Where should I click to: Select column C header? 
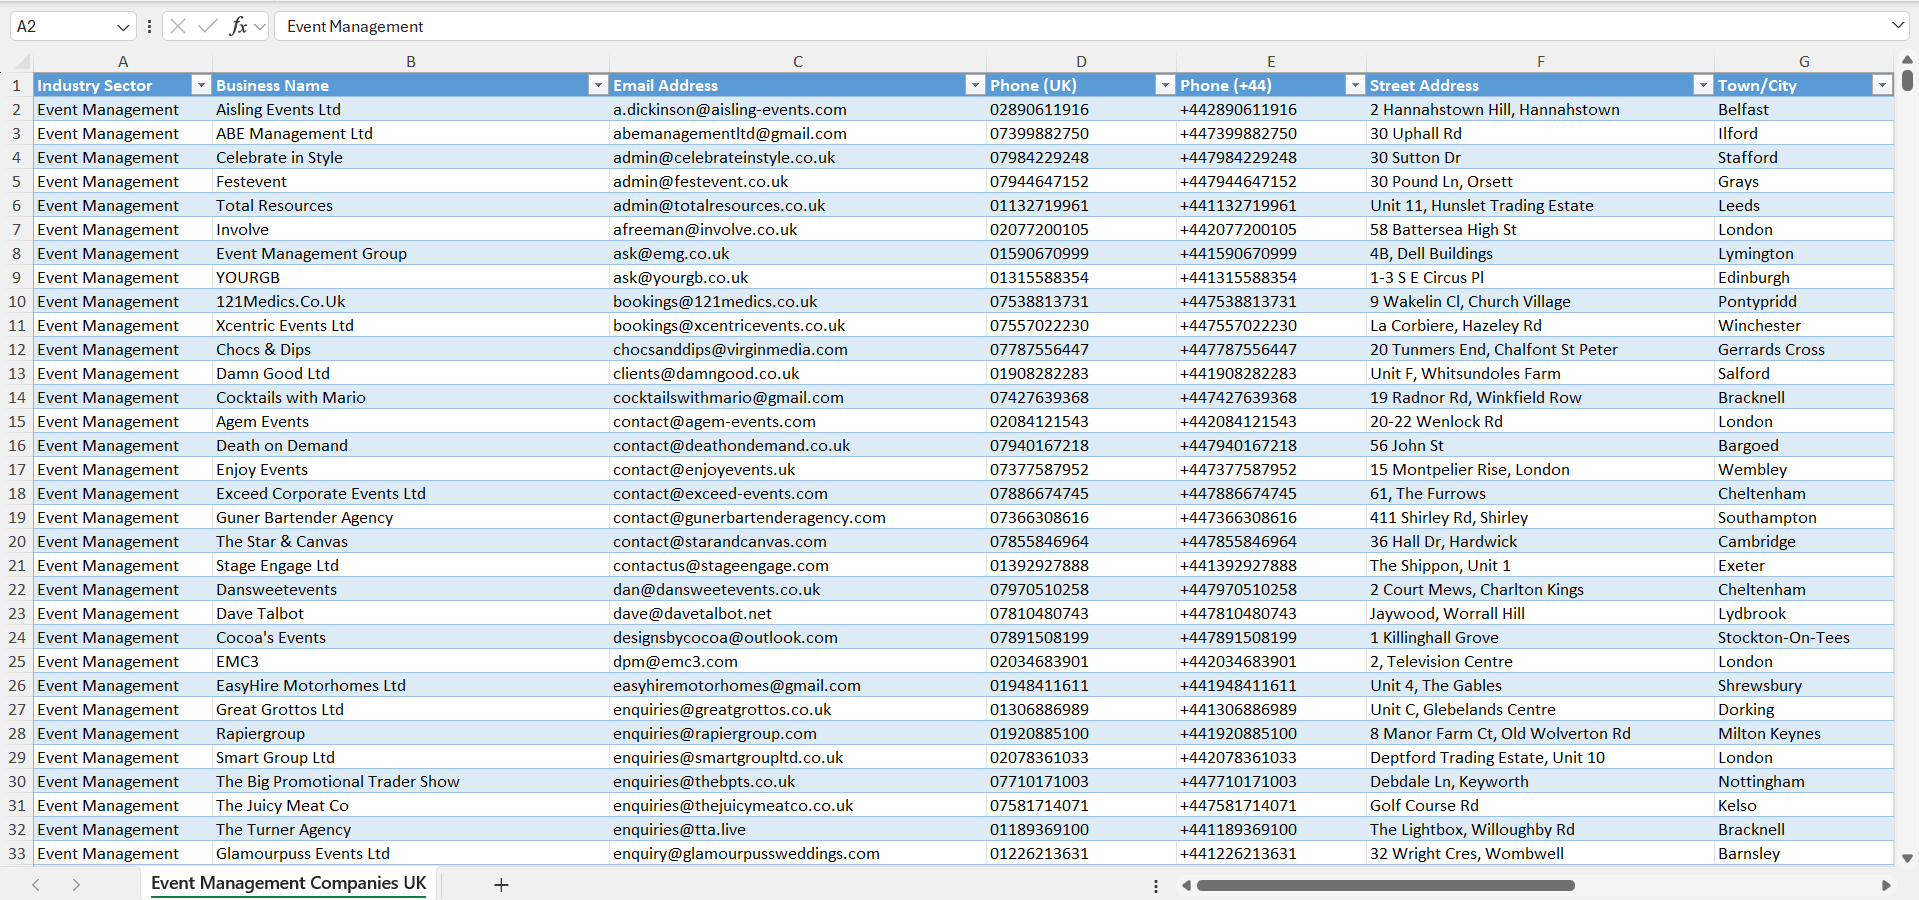click(x=798, y=61)
